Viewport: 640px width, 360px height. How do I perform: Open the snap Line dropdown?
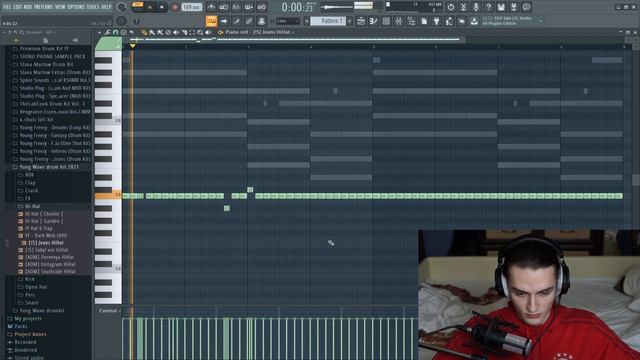tap(288, 21)
